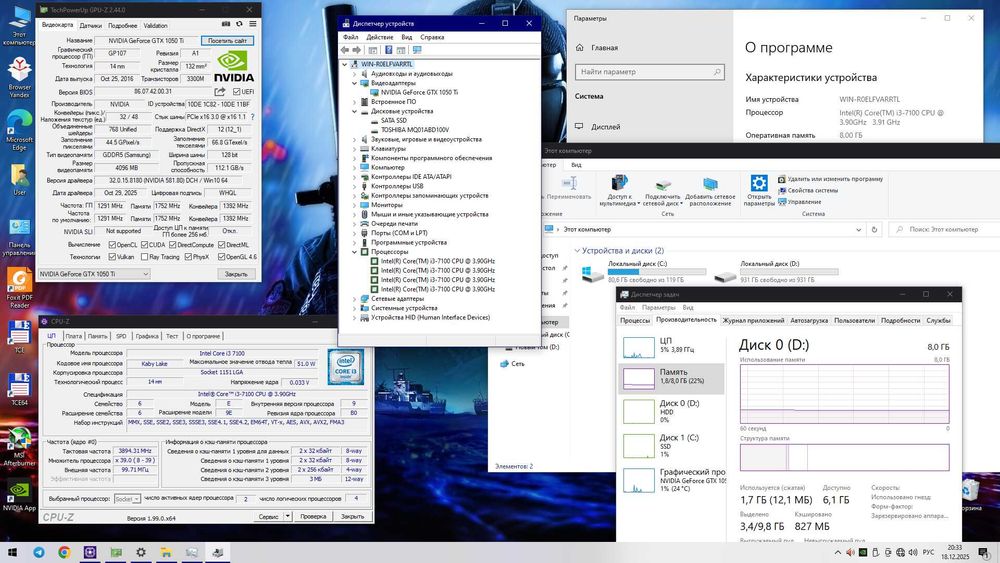This screenshot has height=563, width=1000.
Task: Click Найти параметр search field in Settings
Action: (x=650, y=72)
